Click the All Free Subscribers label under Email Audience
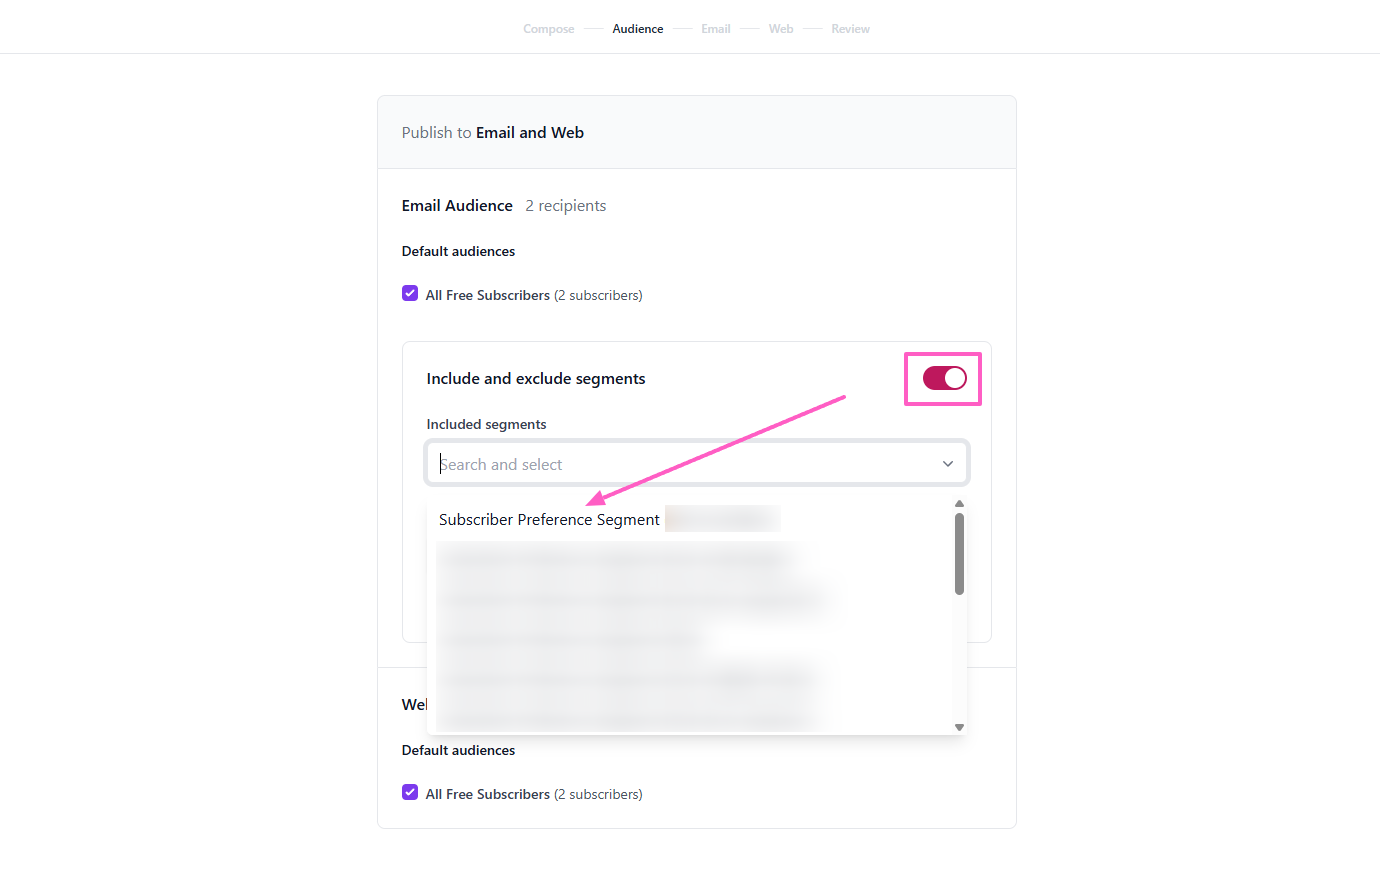This screenshot has width=1380, height=890. point(488,295)
